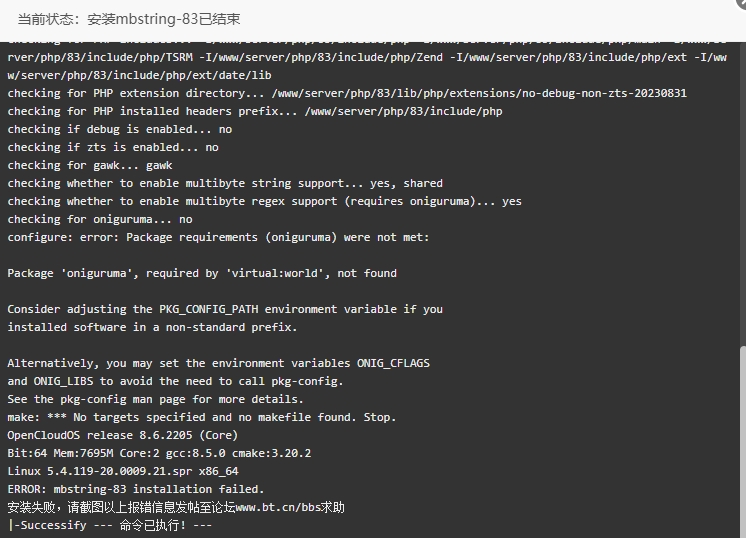Click the OpenCloudOS release 8.6.2205 line

click(x=122, y=435)
